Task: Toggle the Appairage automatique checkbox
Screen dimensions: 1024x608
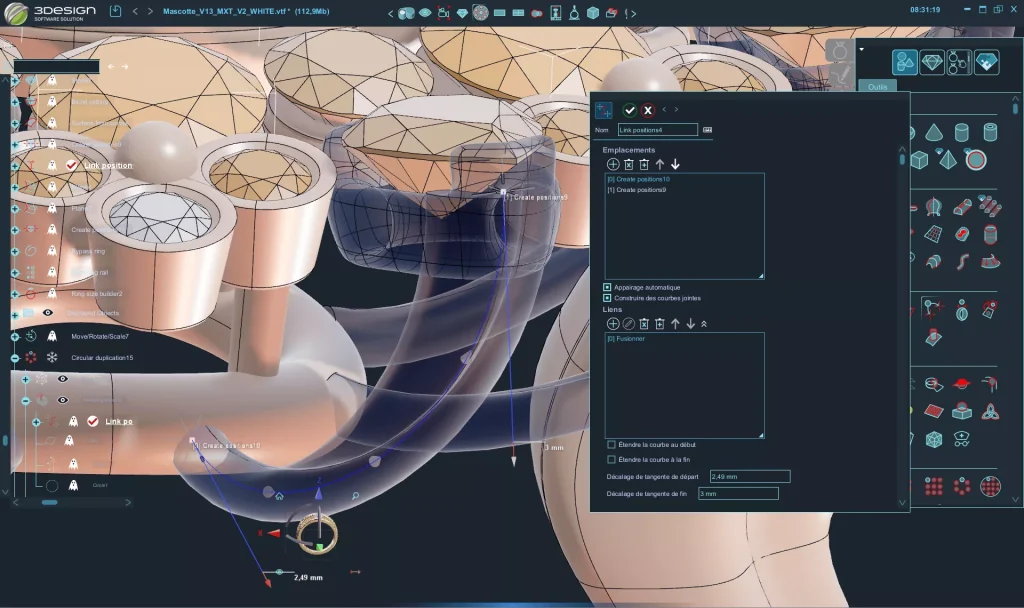Action: 607,287
